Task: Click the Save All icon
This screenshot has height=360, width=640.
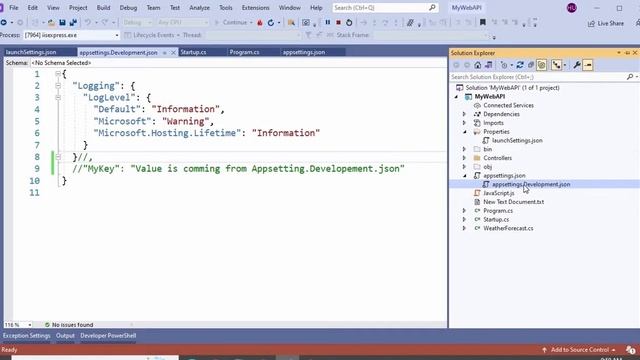Action: coord(73,22)
